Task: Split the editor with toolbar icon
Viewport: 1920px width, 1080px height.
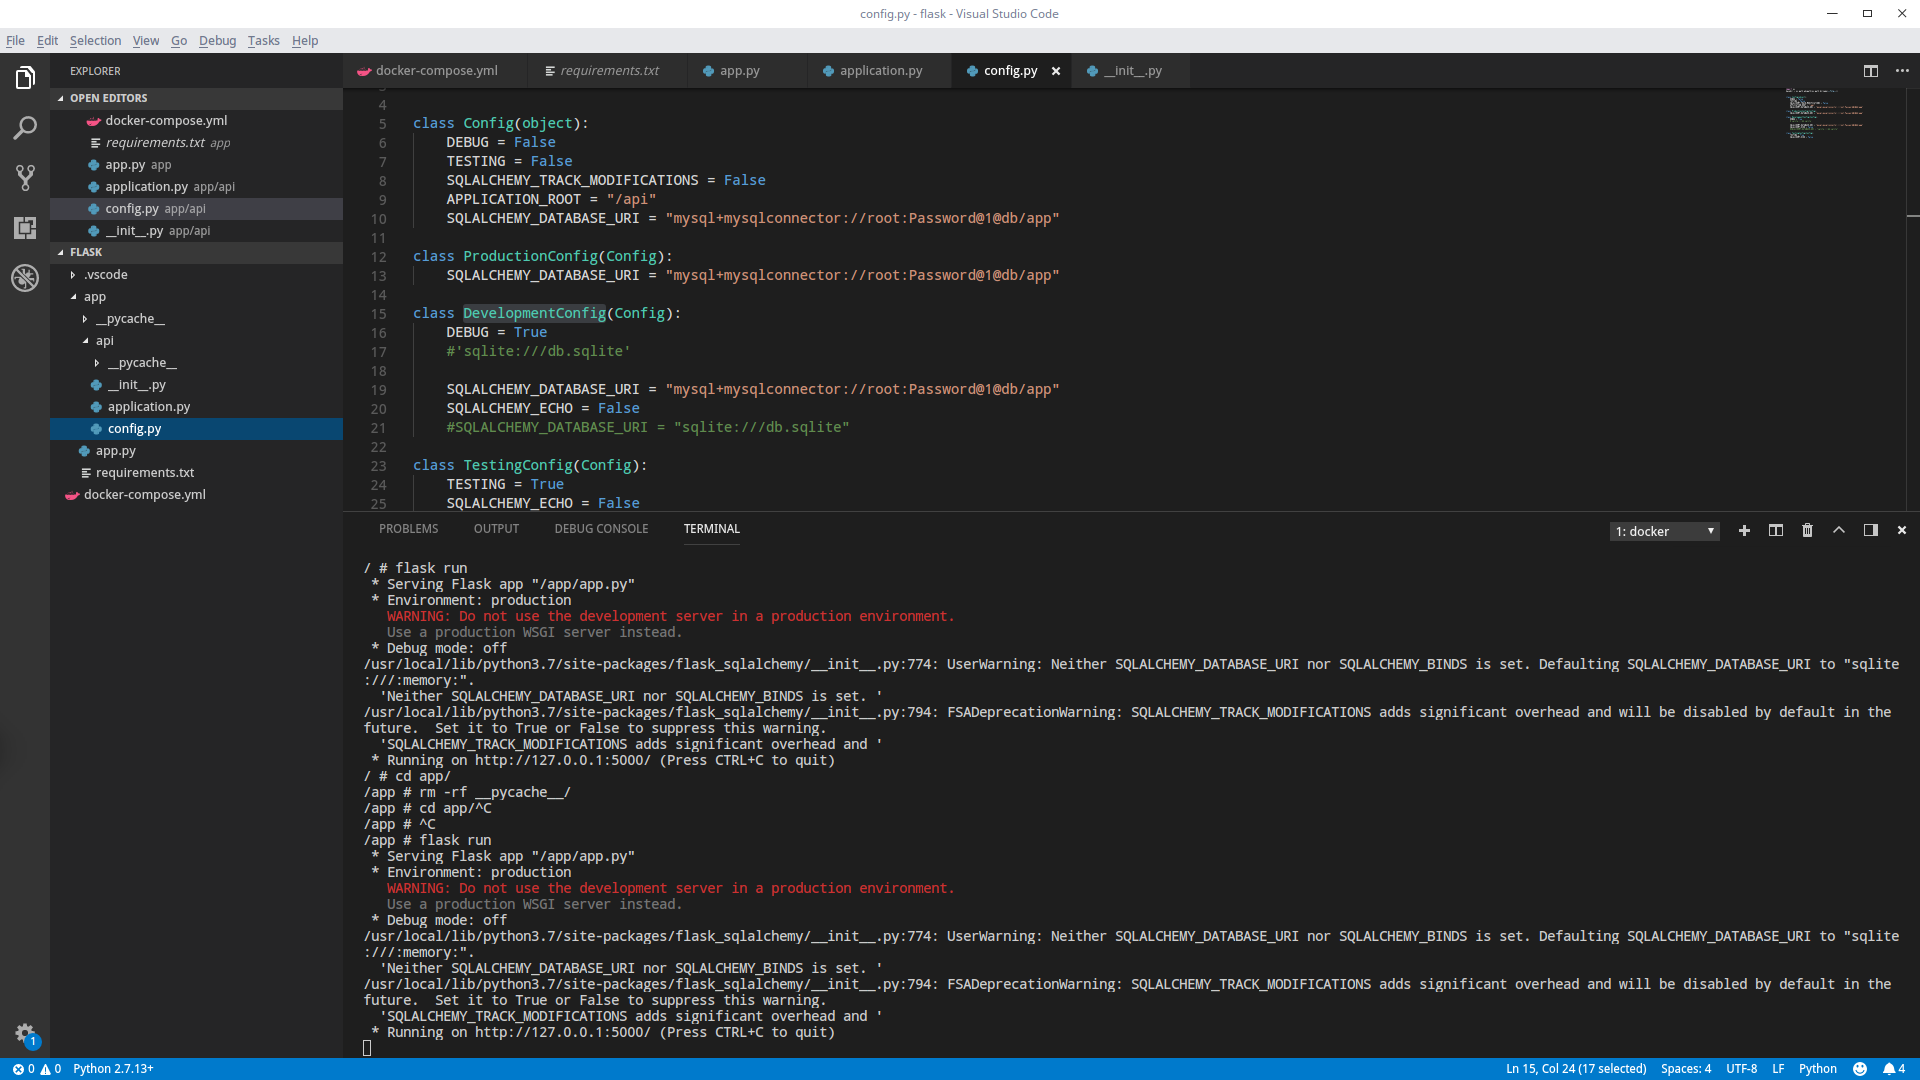Action: click(1870, 71)
